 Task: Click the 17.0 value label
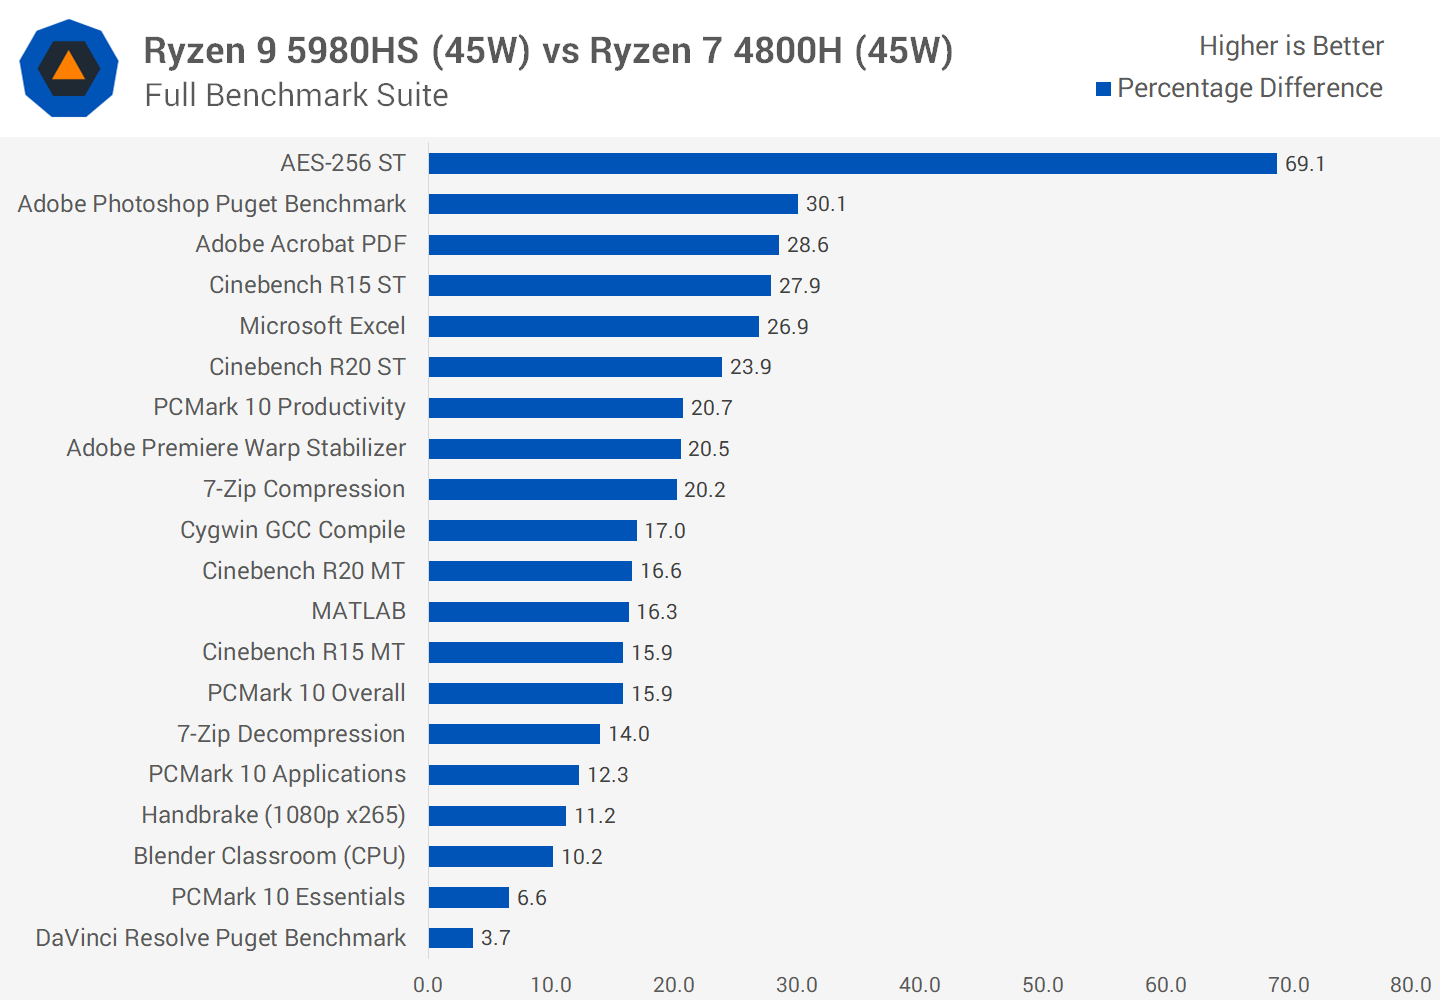tap(665, 531)
